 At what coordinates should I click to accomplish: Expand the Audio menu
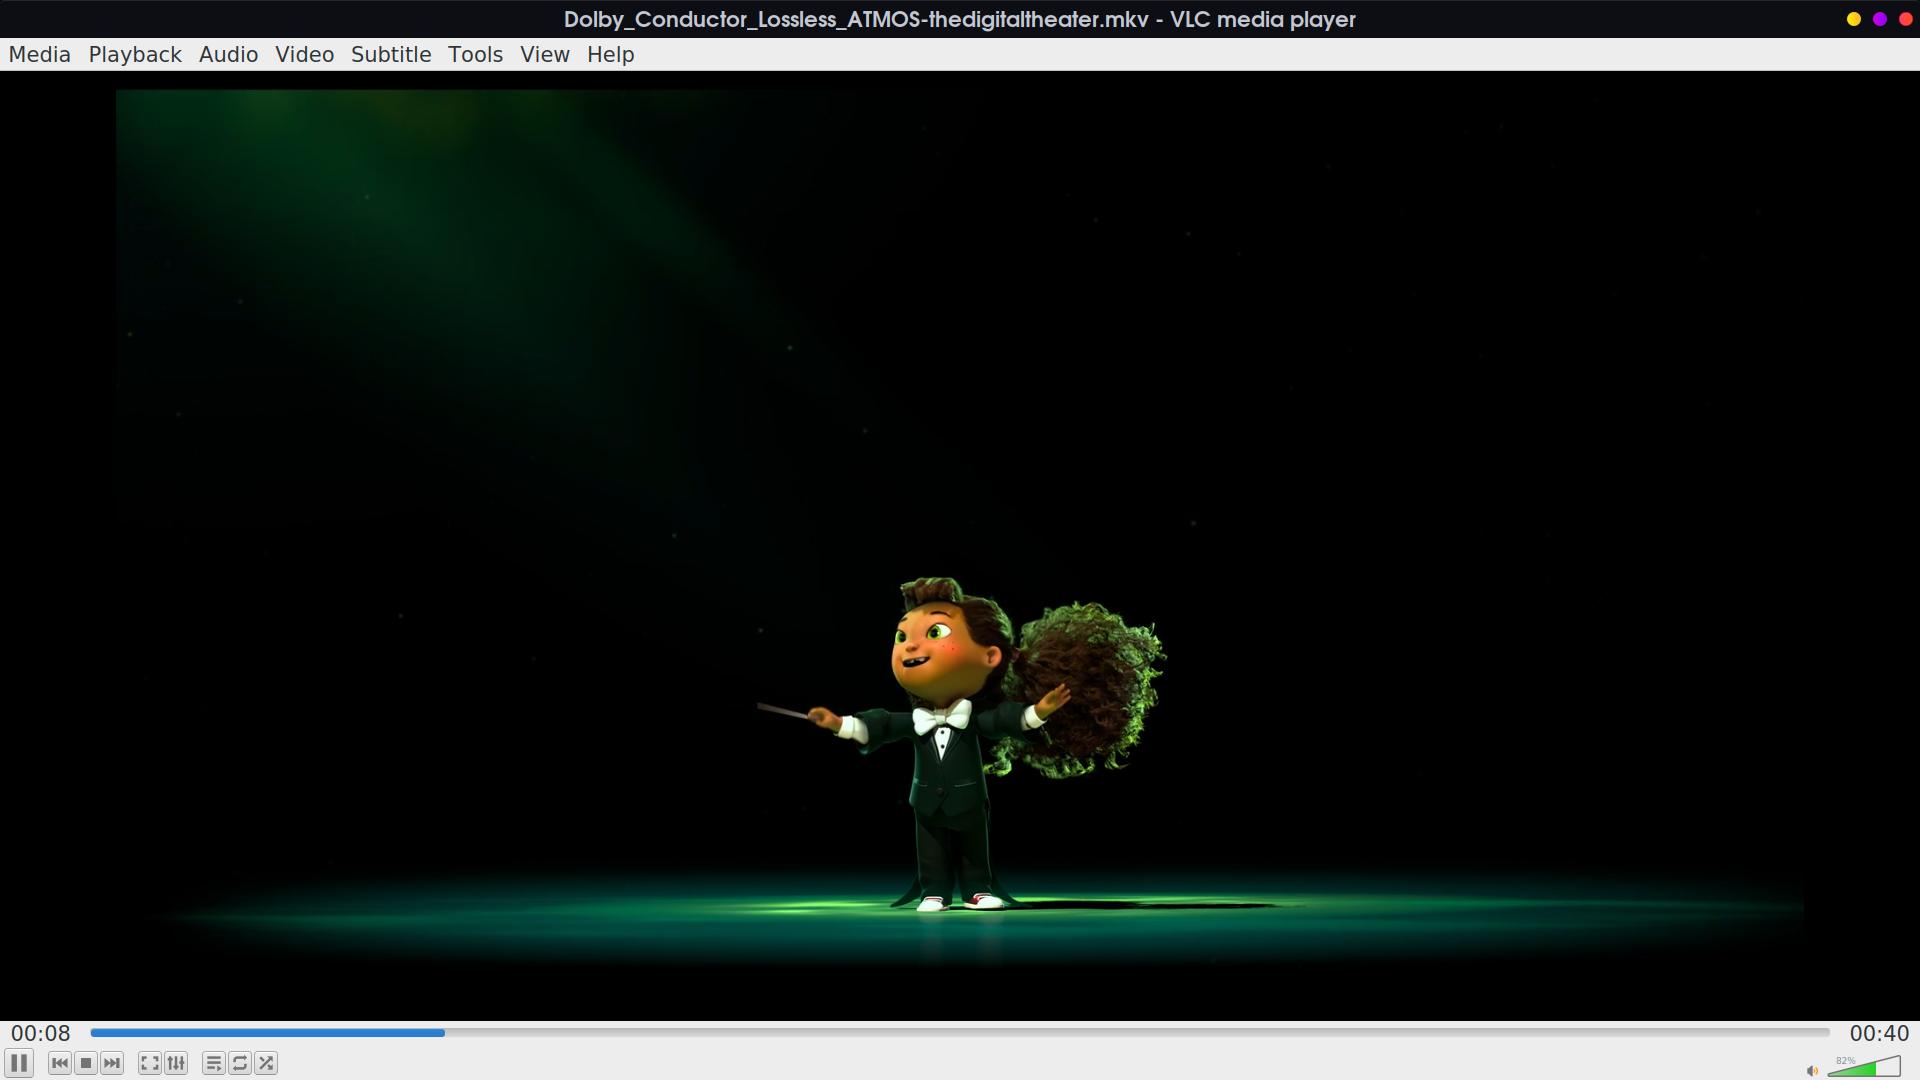pyautogui.click(x=228, y=55)
